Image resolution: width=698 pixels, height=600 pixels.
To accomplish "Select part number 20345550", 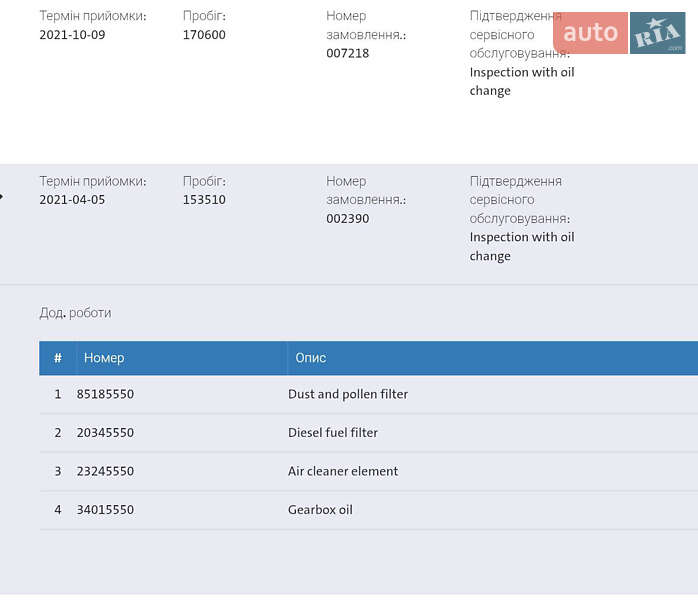I will 105,433.
